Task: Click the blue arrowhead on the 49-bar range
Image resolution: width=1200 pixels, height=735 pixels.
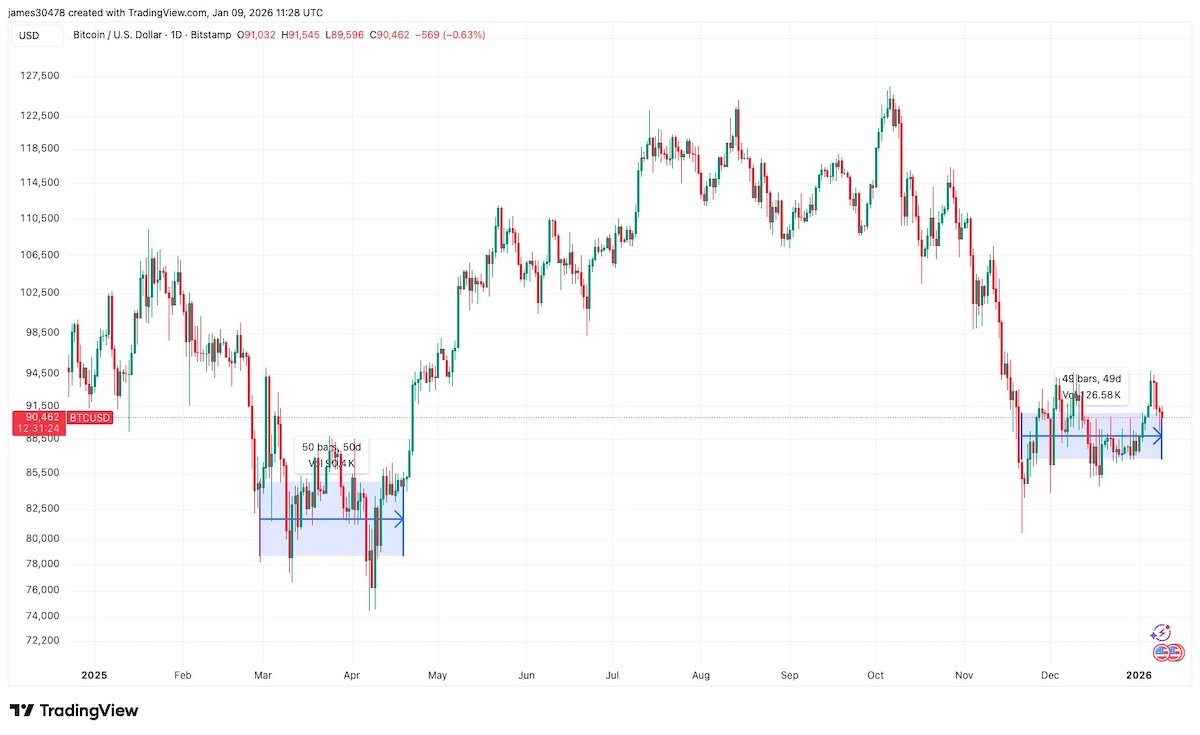Action: point(1156,436)
